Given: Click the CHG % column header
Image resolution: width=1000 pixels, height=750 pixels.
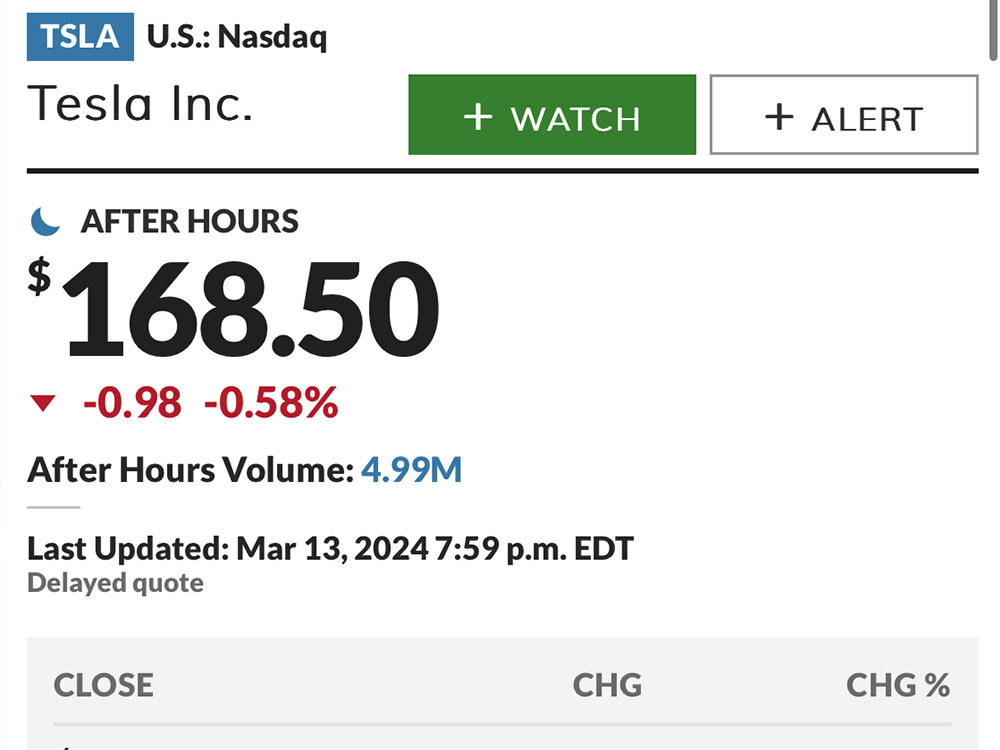Looking at the screenshot, I should 898,685.
